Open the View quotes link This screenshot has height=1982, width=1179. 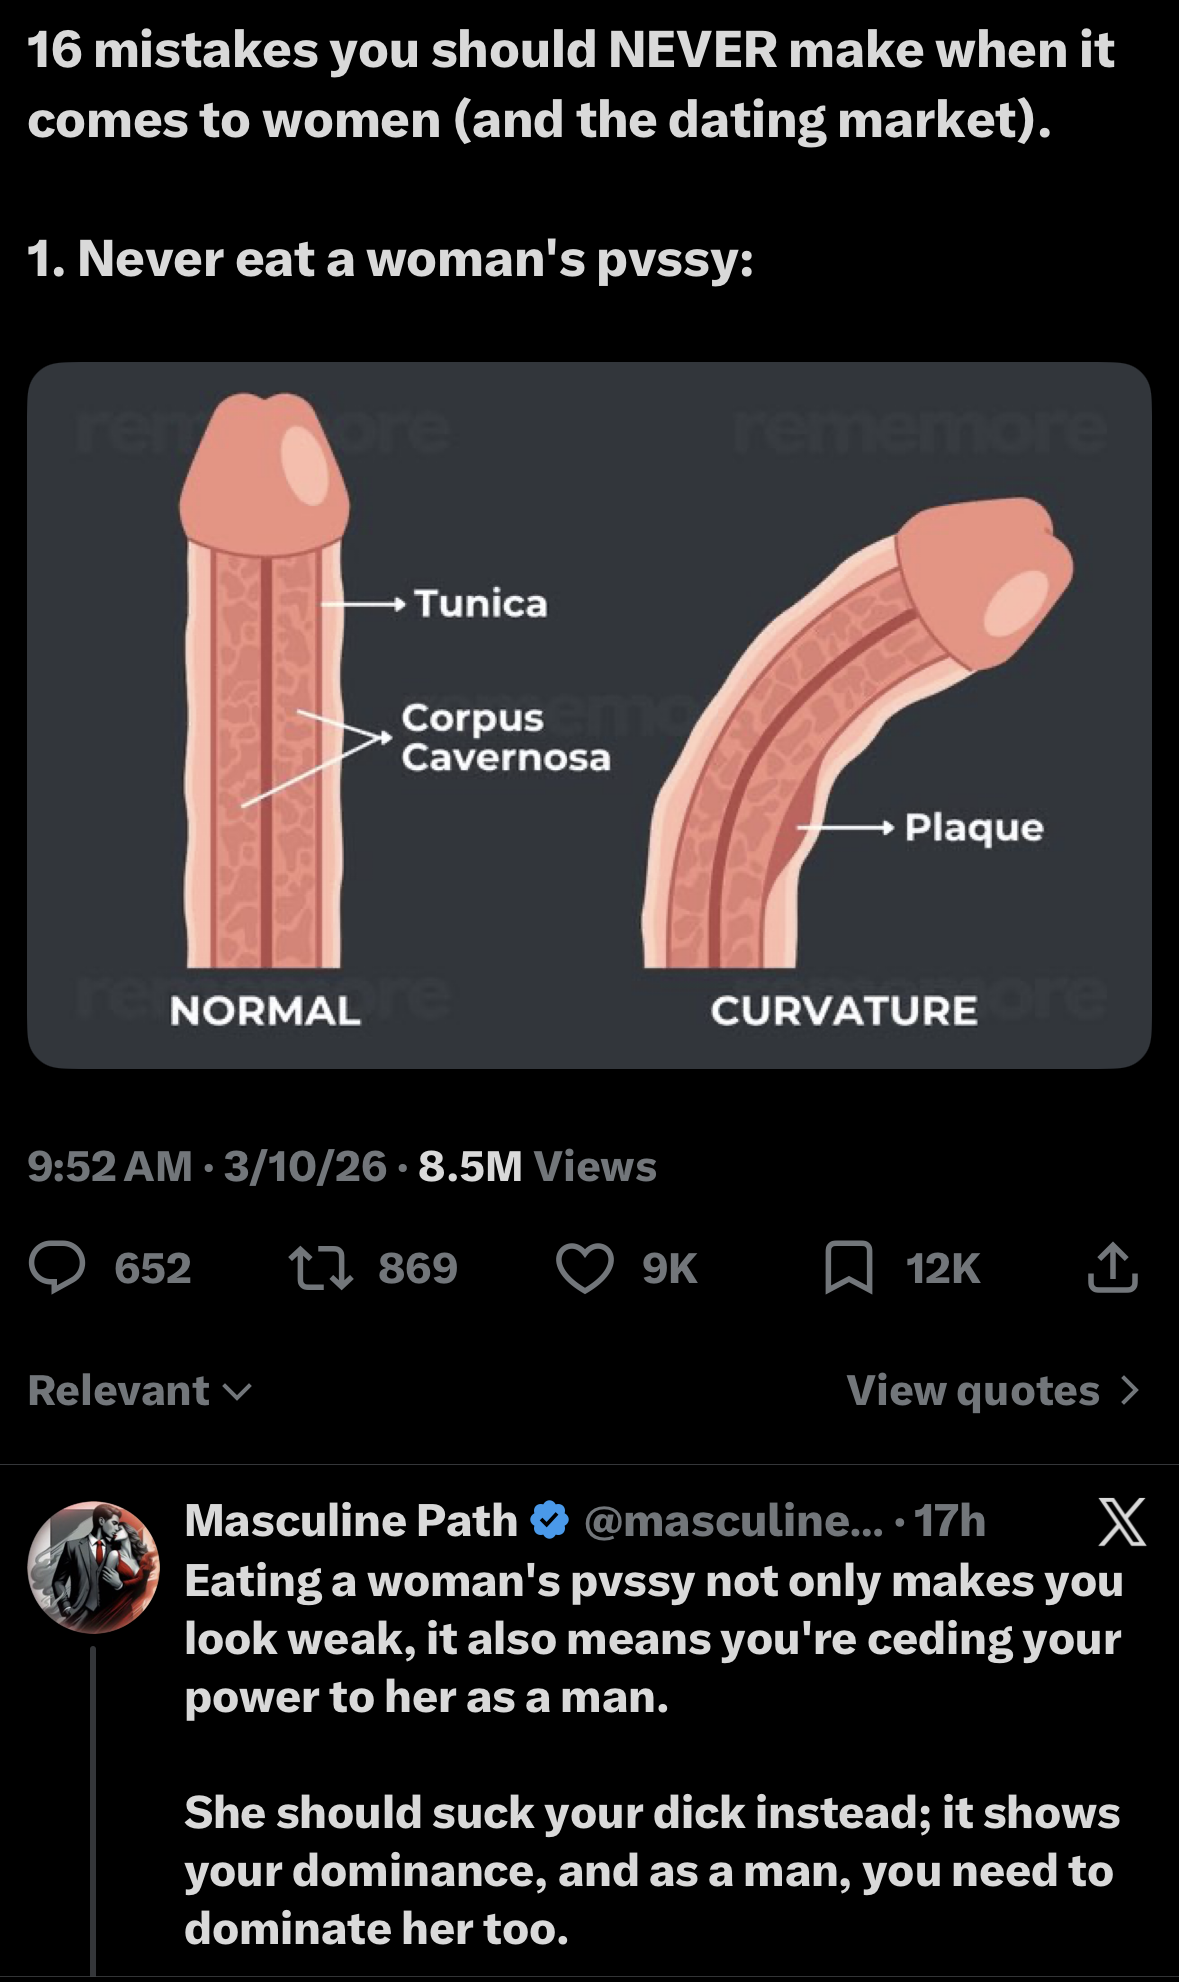972,1391
